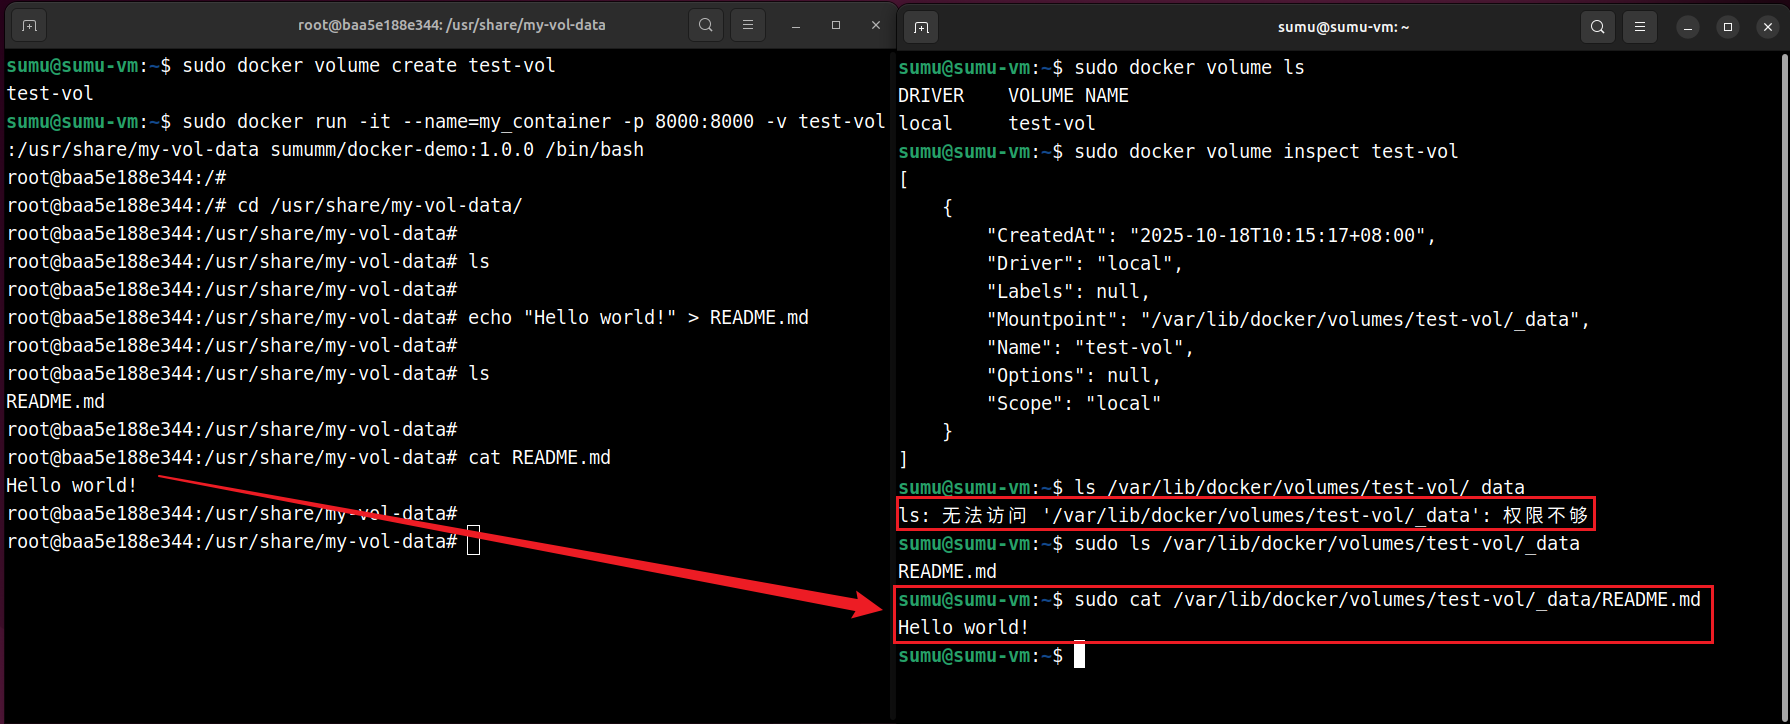Focus the cursor at the container's last prompt
This screenshot has width=1790, height=724.
473,542
